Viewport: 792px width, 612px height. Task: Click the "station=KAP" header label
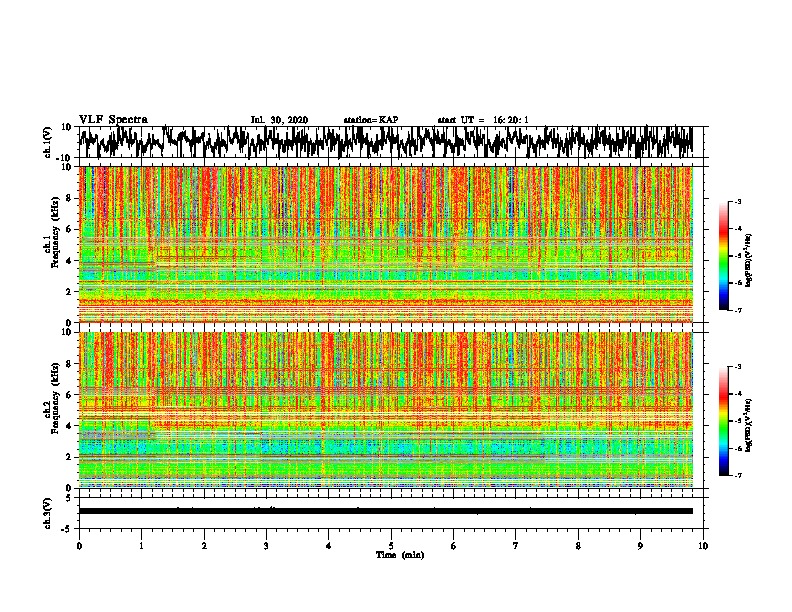coord(371,120)
